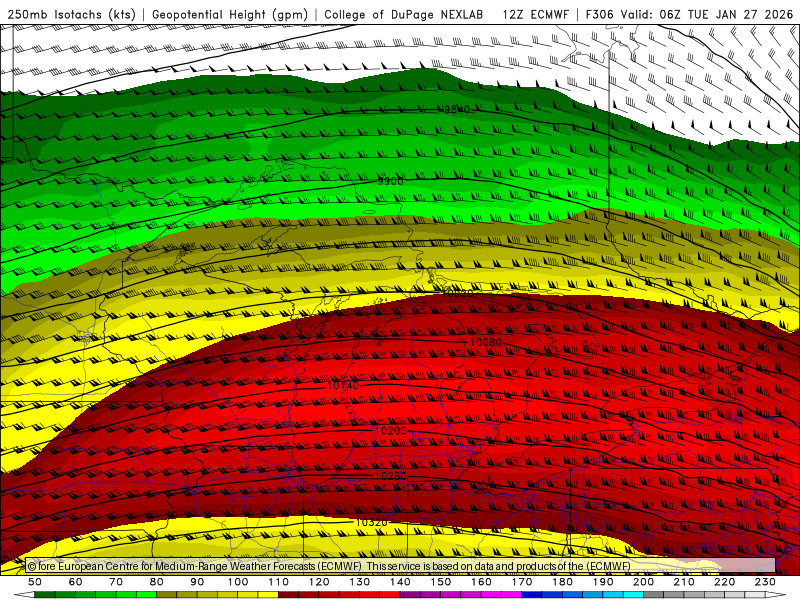The width and height of the screenshot is (800, 600).
Task: Click the "Geopotential Height (gpm)" header text
Action: (x=230, y=14)
